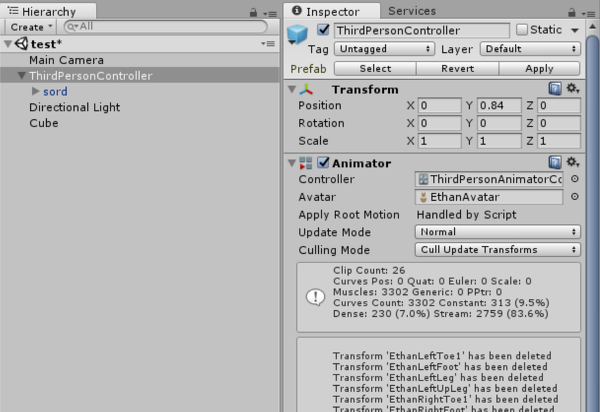Click Avatar field EthanAvatar
Image resolution: width=600 pixels, height=412 pixels.
[x=489, y=197]
